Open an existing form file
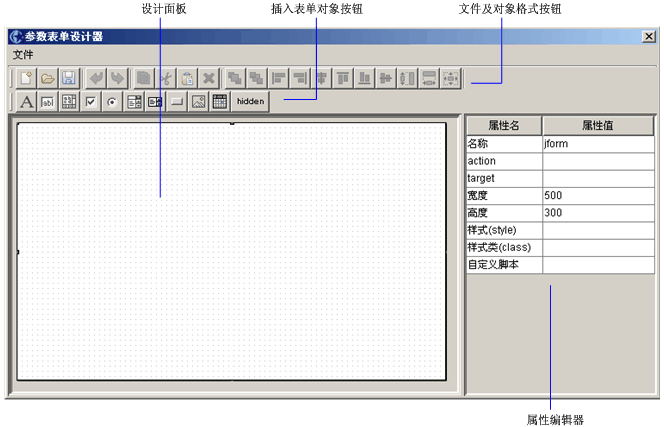This screenshot has height=427, width=664. pos(47,78)
